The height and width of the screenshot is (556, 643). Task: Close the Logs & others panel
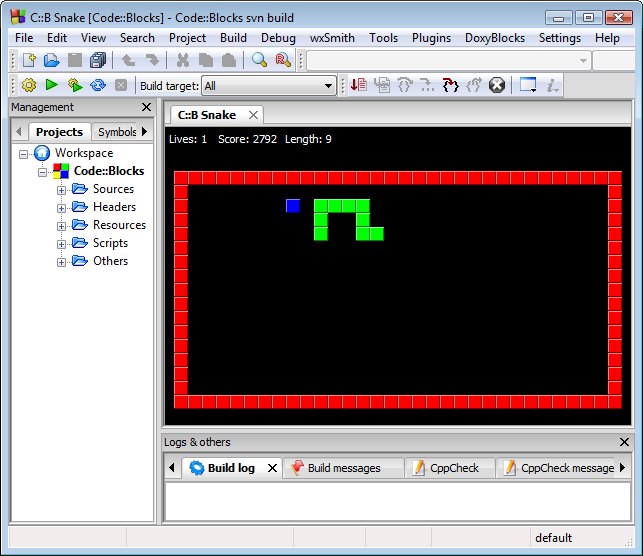[625, 442]
